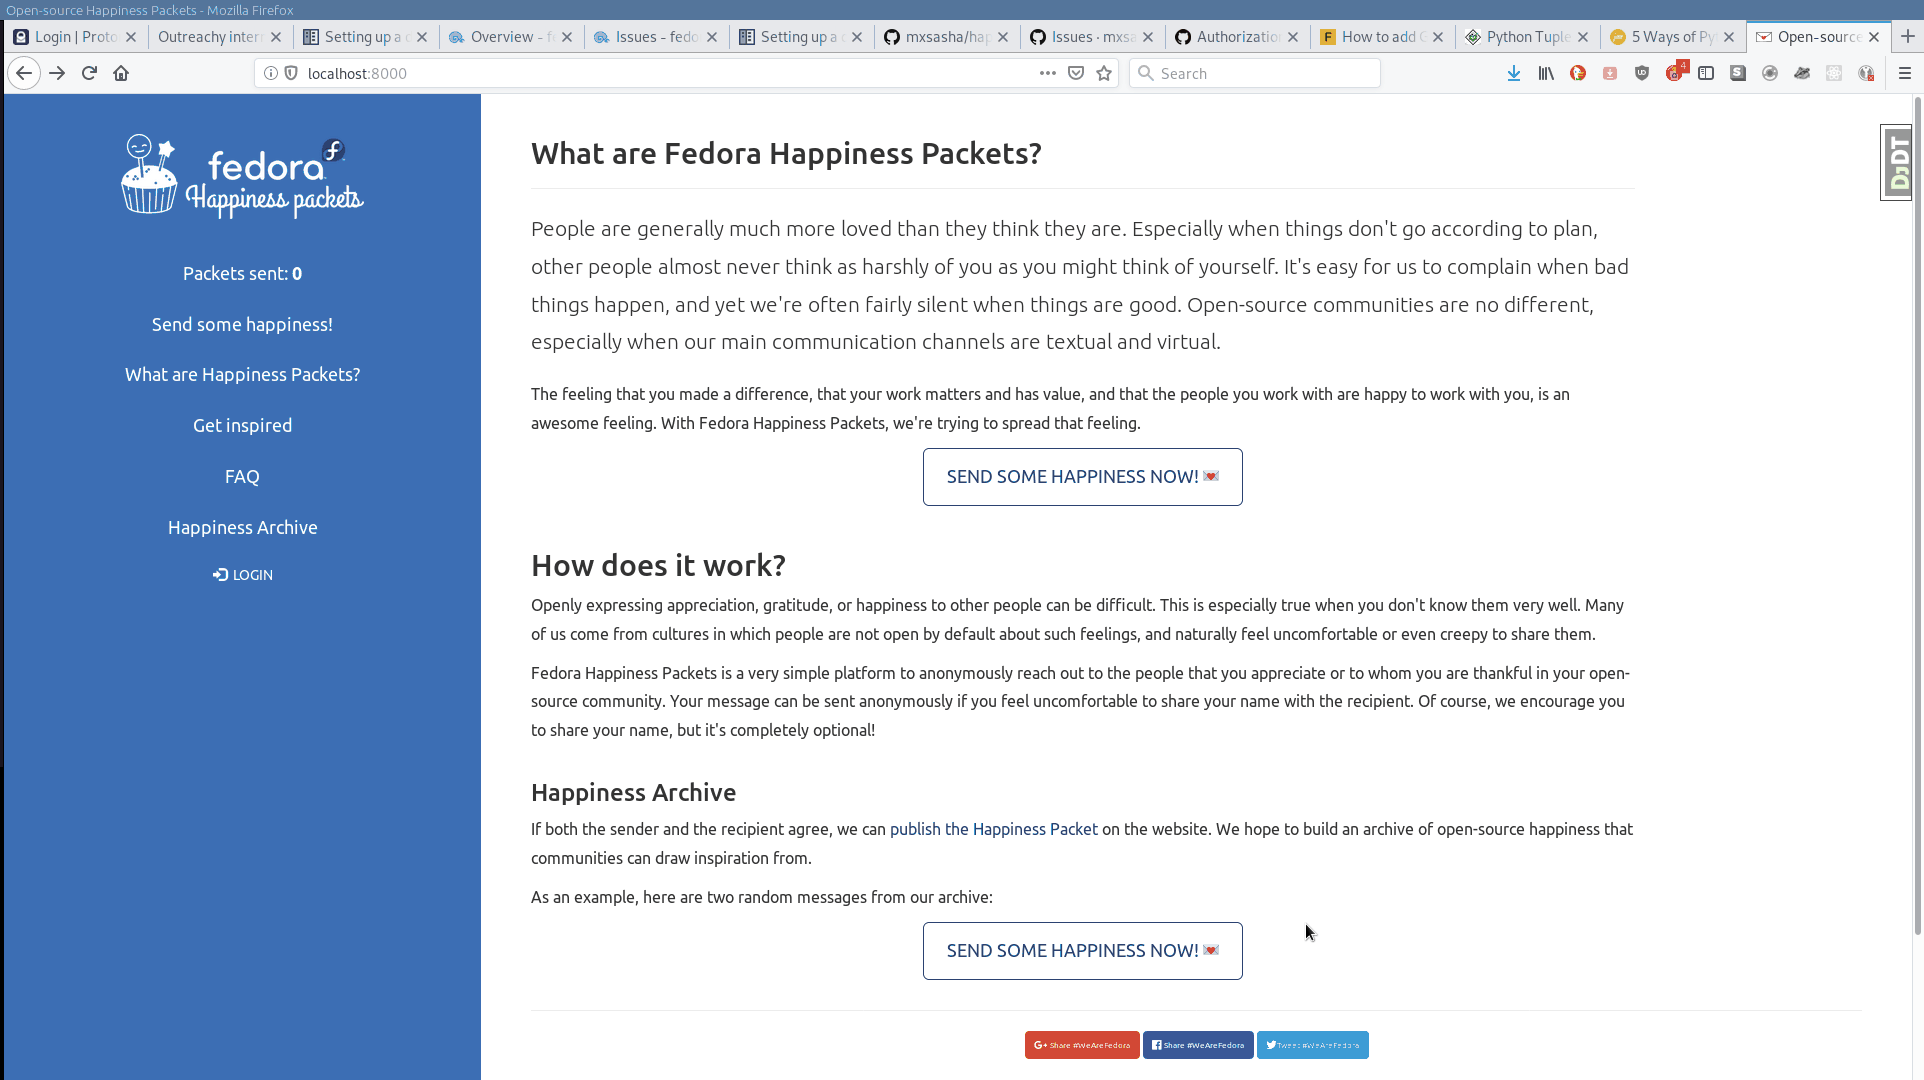Click the How does it work? heading
1924x1080 pixels.
(x=658, y=565)
